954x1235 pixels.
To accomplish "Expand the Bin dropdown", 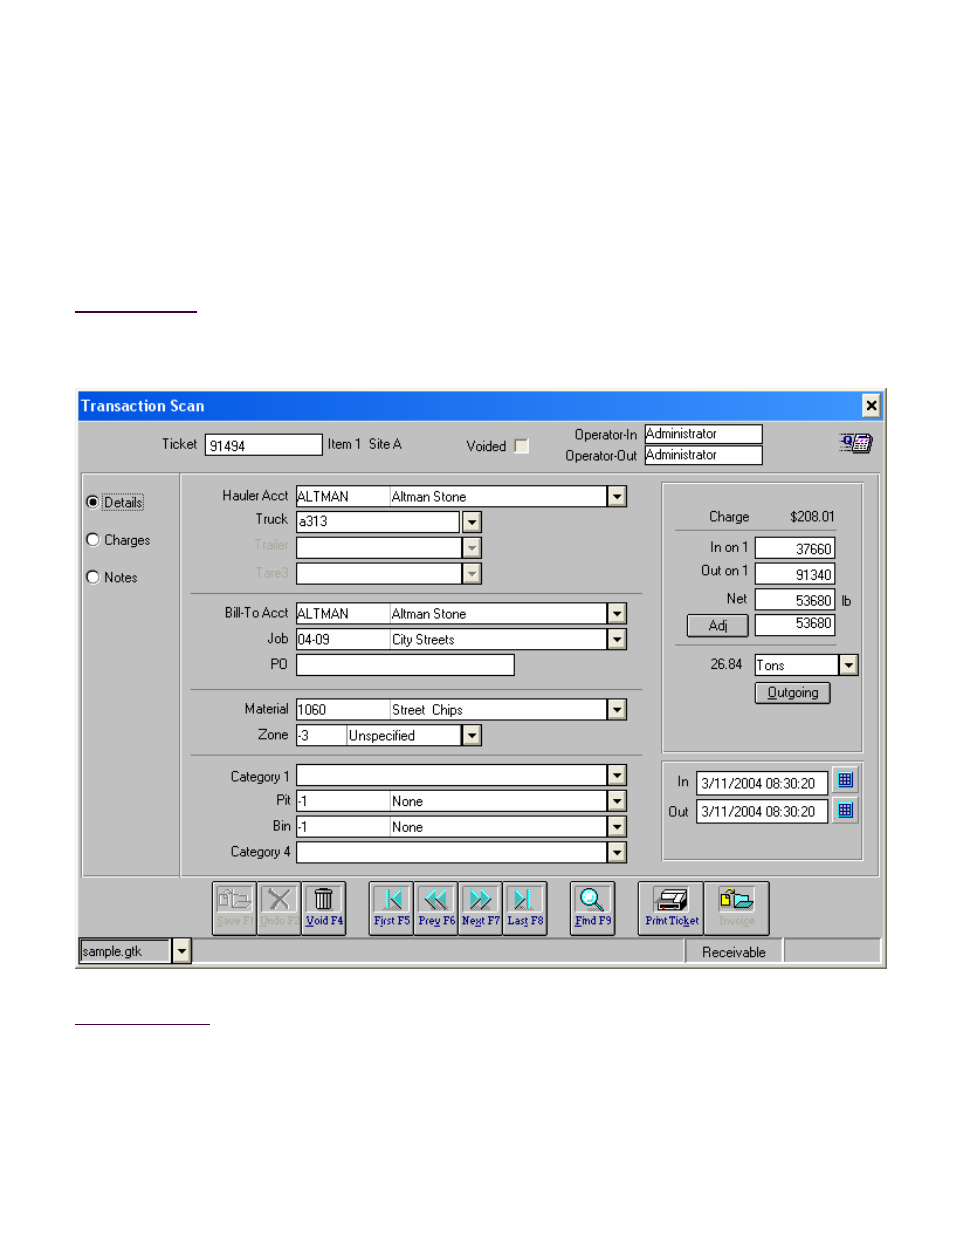I will click(x=617, y=827).
